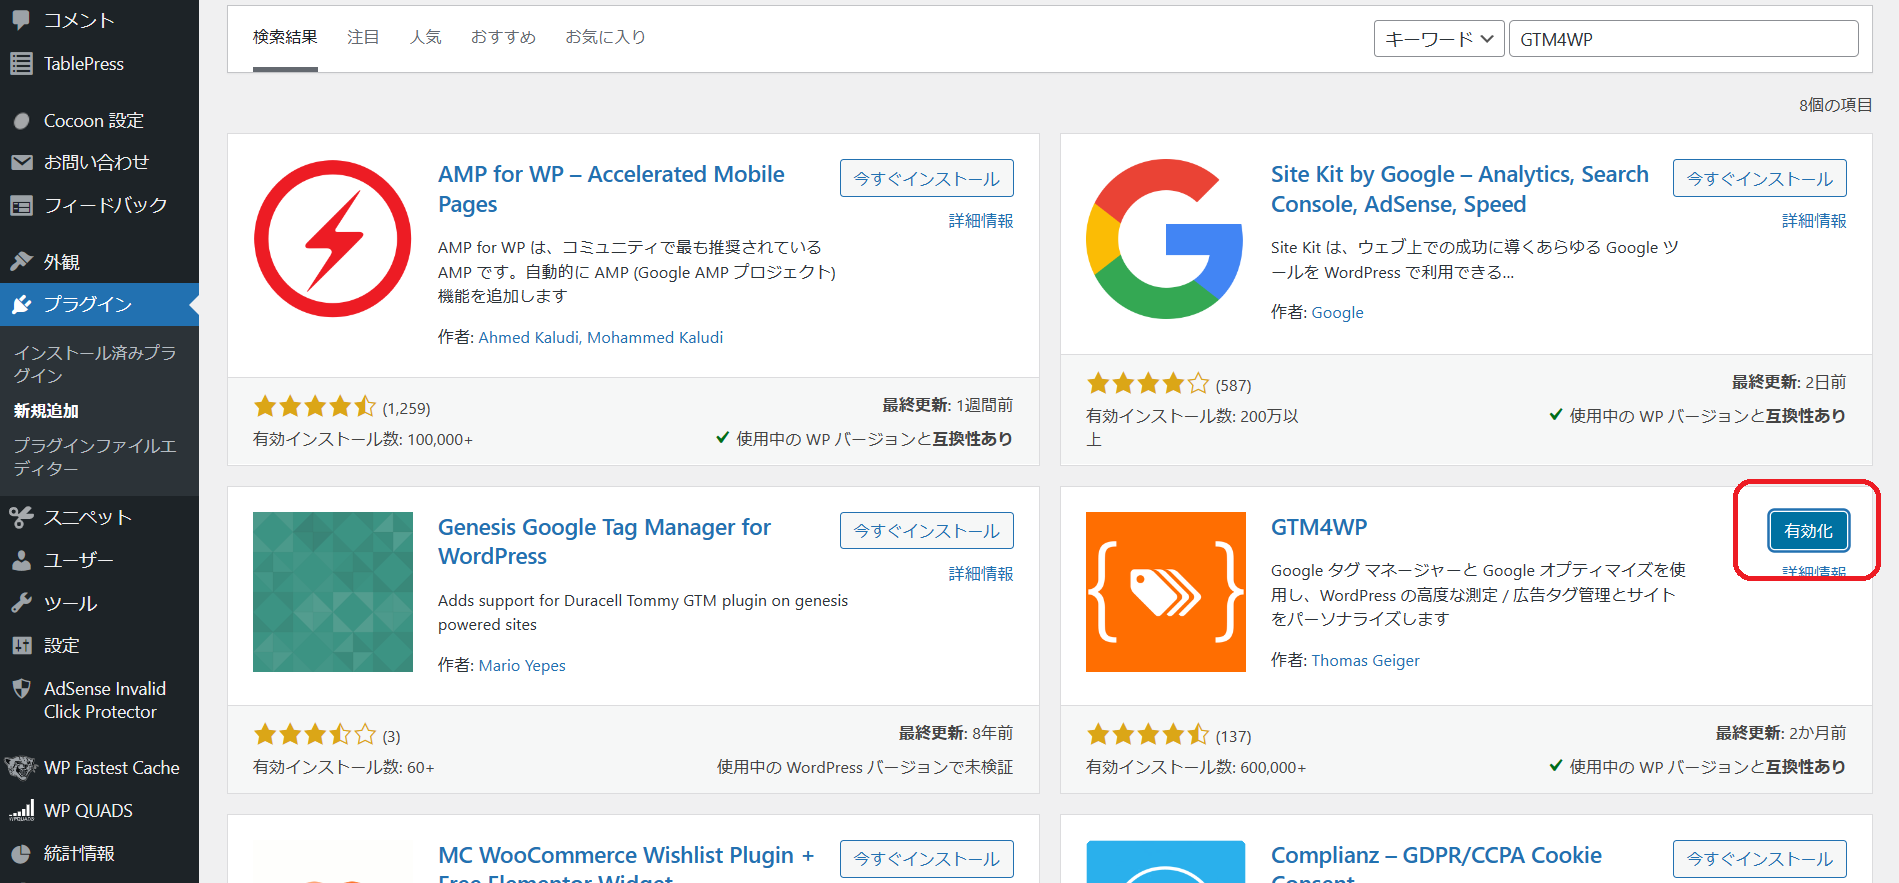The image size is (1899, 883).
Task: Click the Genesis green pattern thumbnail
Action: coord(333,592)
